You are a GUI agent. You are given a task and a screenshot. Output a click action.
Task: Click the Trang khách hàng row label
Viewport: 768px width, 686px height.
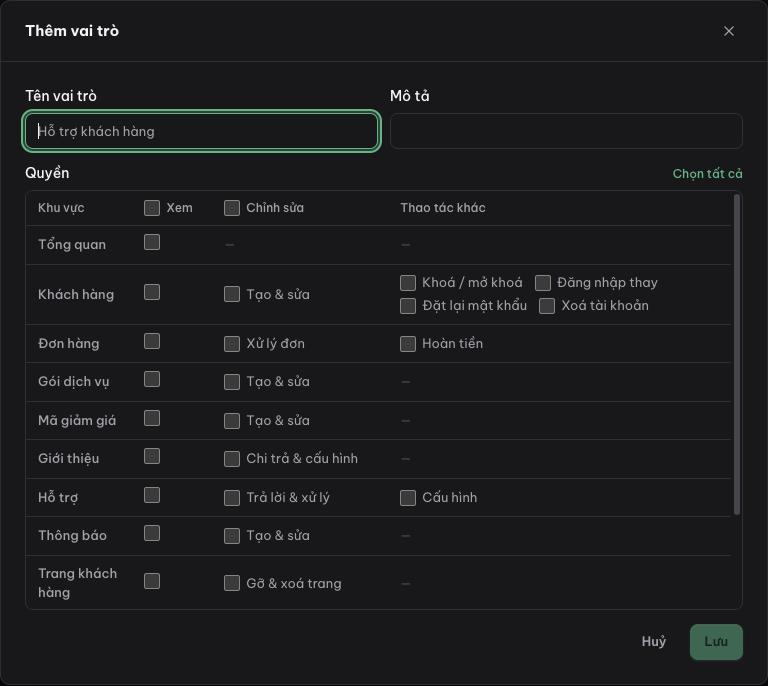[x=77, y=583]
